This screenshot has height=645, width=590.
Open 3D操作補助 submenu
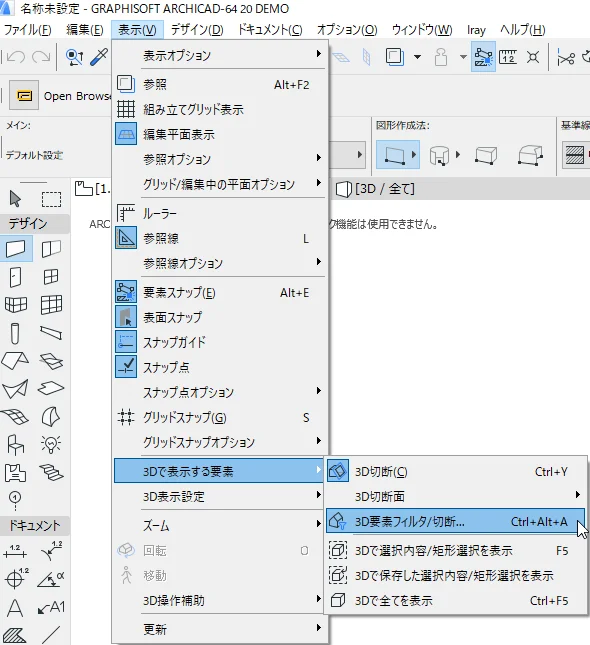pyautogui.click(x=219, y=601)
